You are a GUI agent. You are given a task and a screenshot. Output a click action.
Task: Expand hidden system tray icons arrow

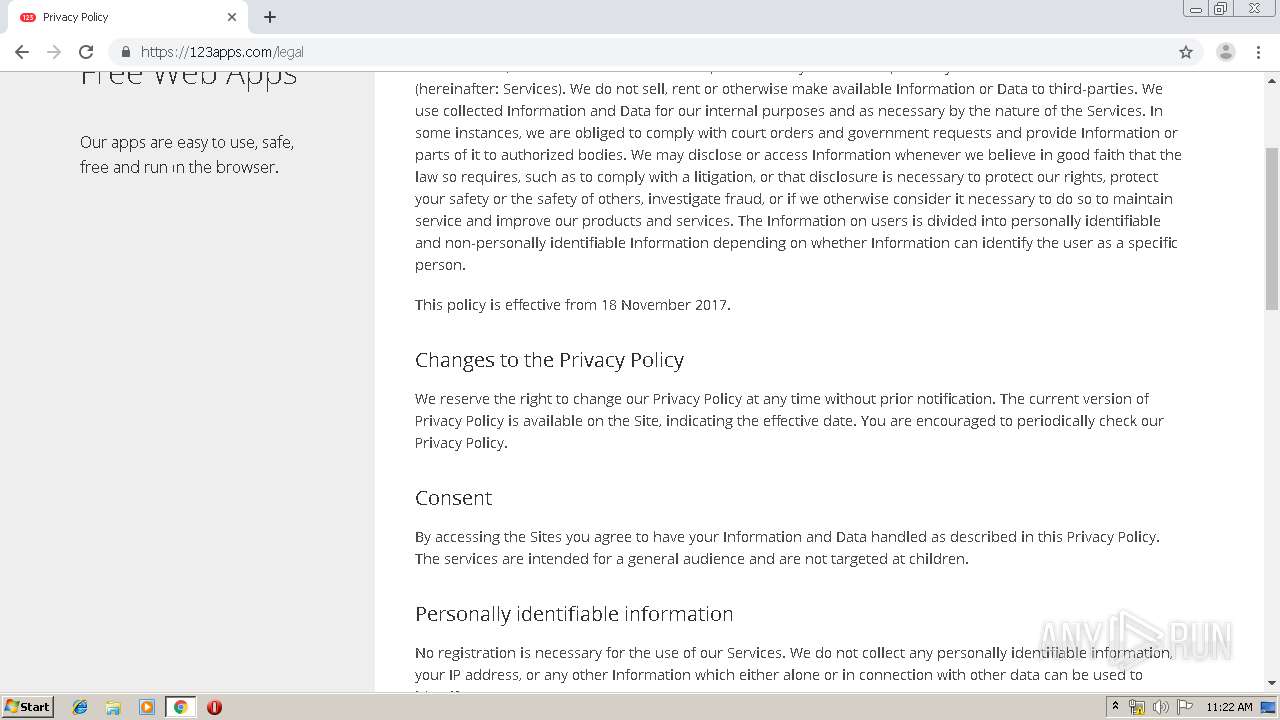click(x=1115, y=707)
